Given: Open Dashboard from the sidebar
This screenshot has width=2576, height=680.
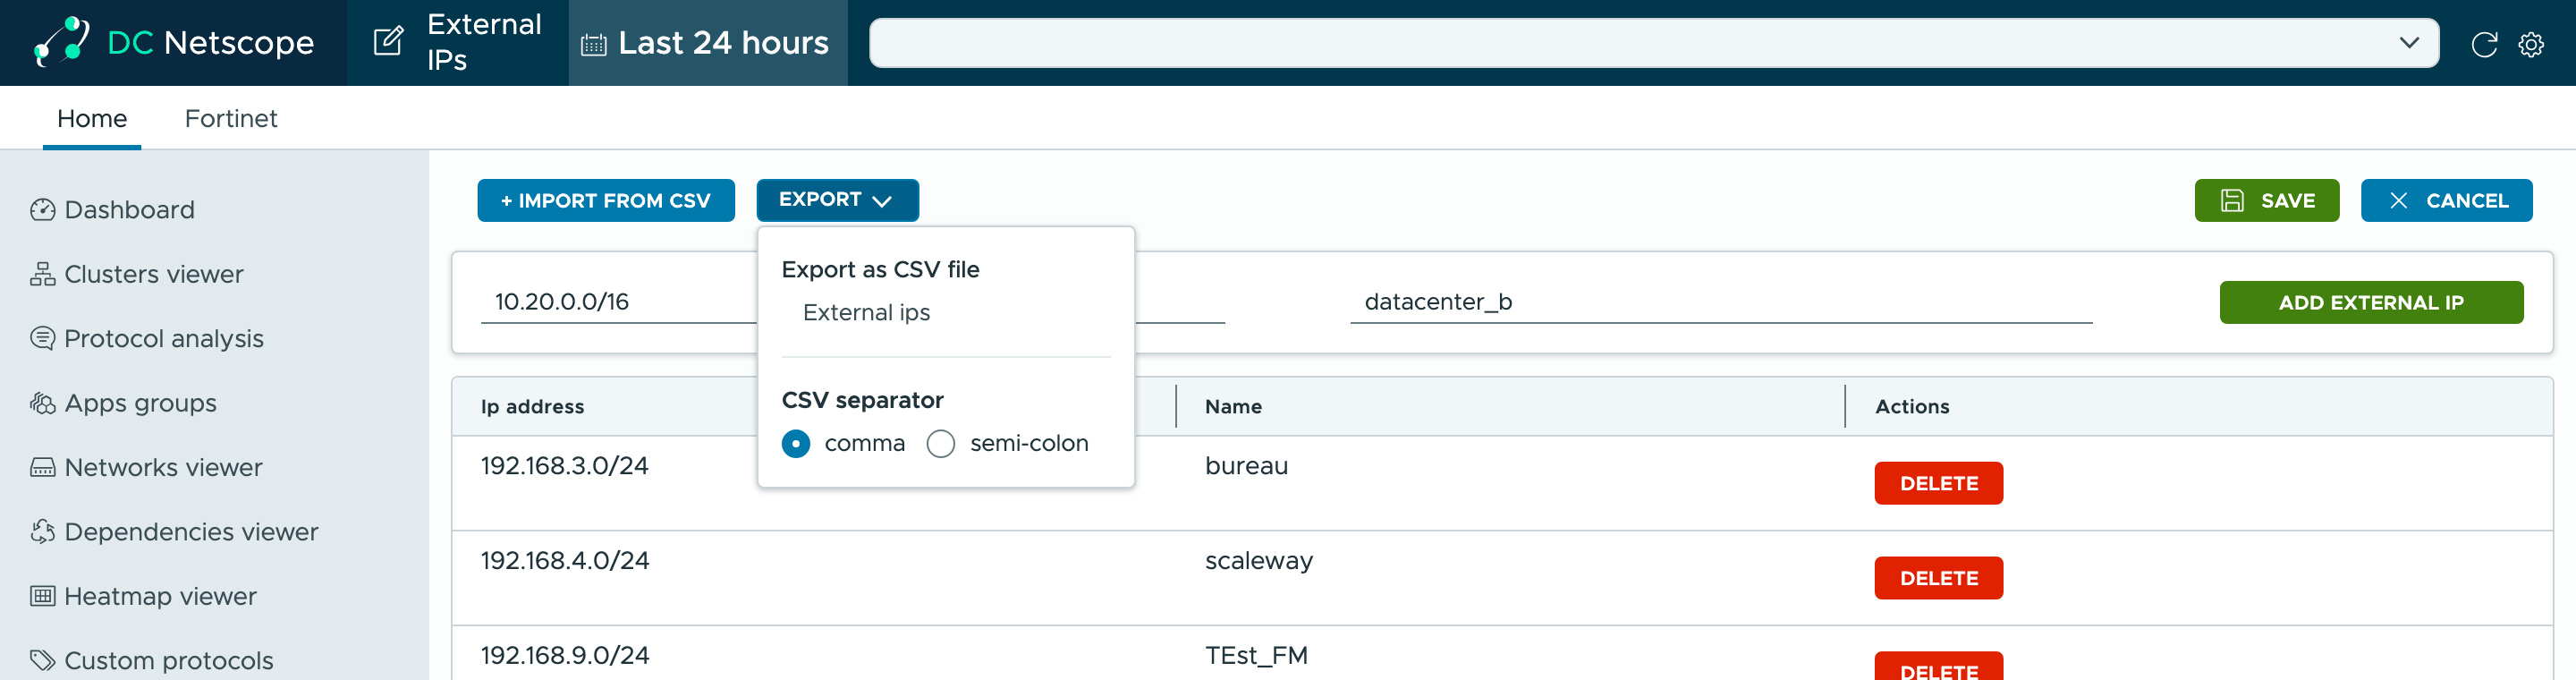Looking at the screenshot, I should (x=112, y=210).
